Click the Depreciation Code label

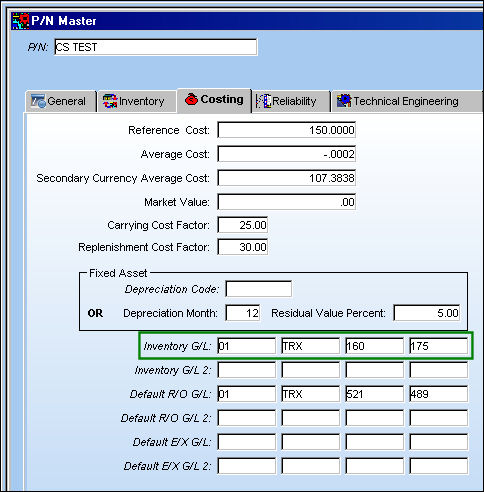pos(172,289)
